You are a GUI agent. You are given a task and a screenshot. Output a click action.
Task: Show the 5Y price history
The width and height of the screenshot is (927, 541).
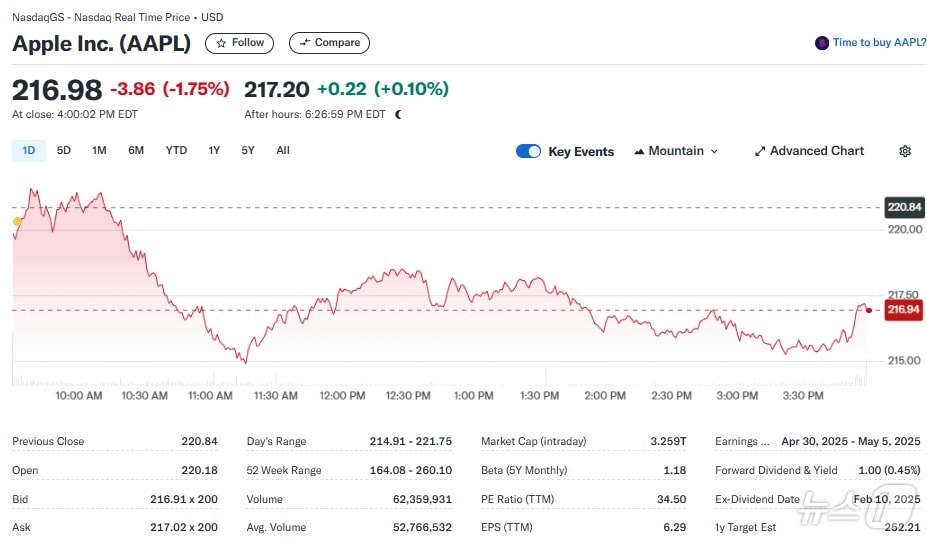click(x=248, y=150)
